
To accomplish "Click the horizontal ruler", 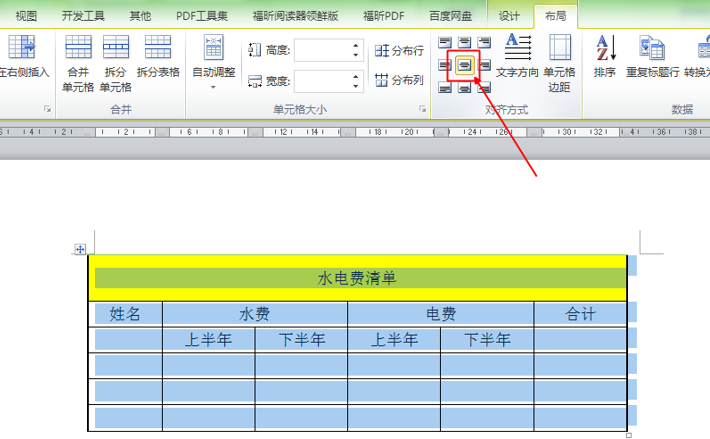I will (x=355, y=132).
